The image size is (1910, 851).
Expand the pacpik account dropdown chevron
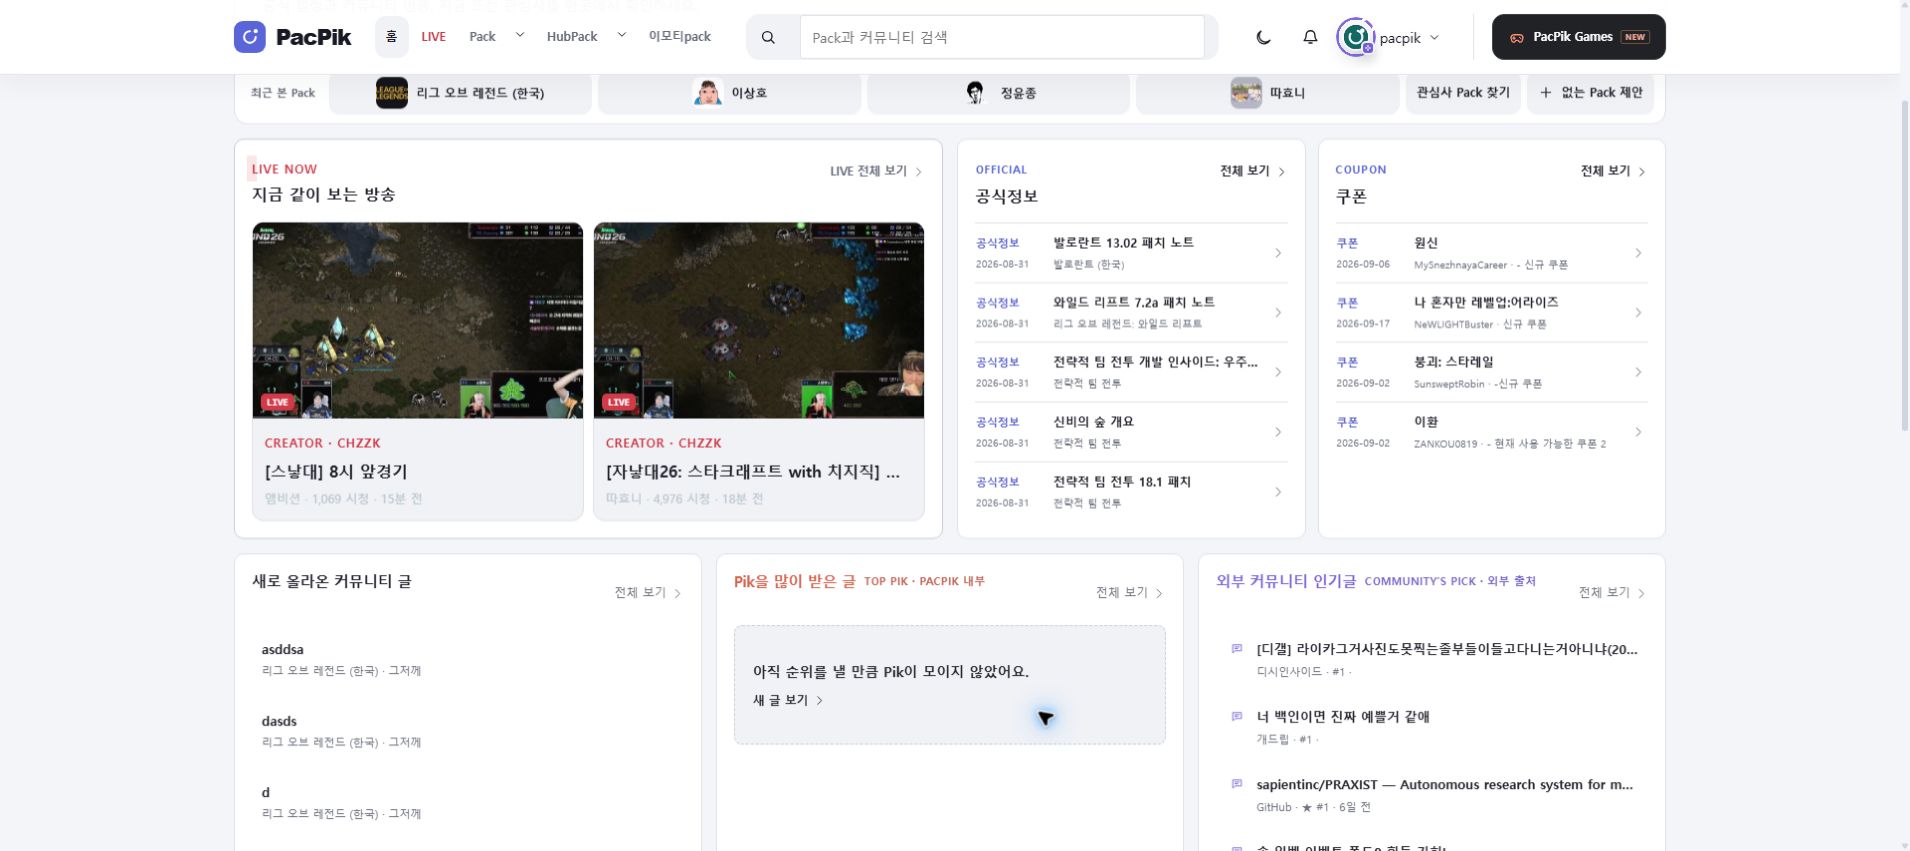tap(1434, 37)
